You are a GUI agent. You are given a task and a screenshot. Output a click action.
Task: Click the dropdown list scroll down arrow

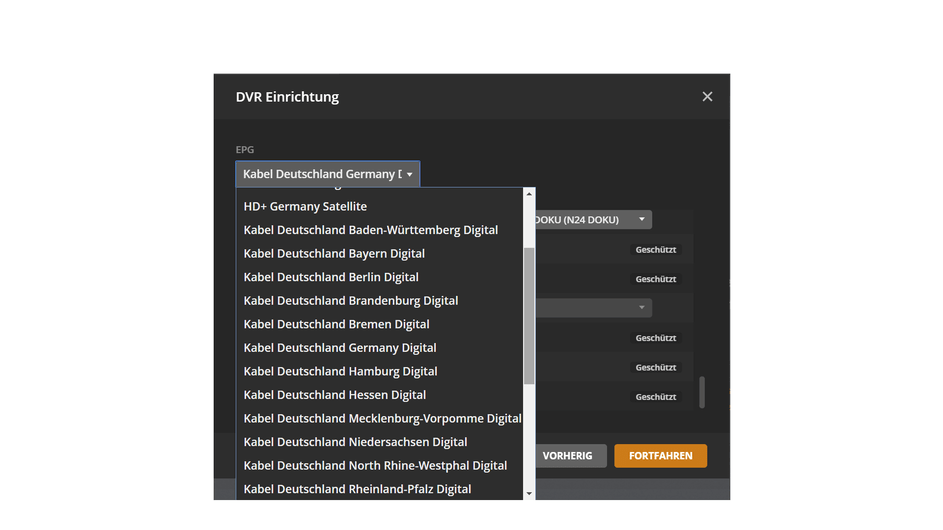(529, 493)
